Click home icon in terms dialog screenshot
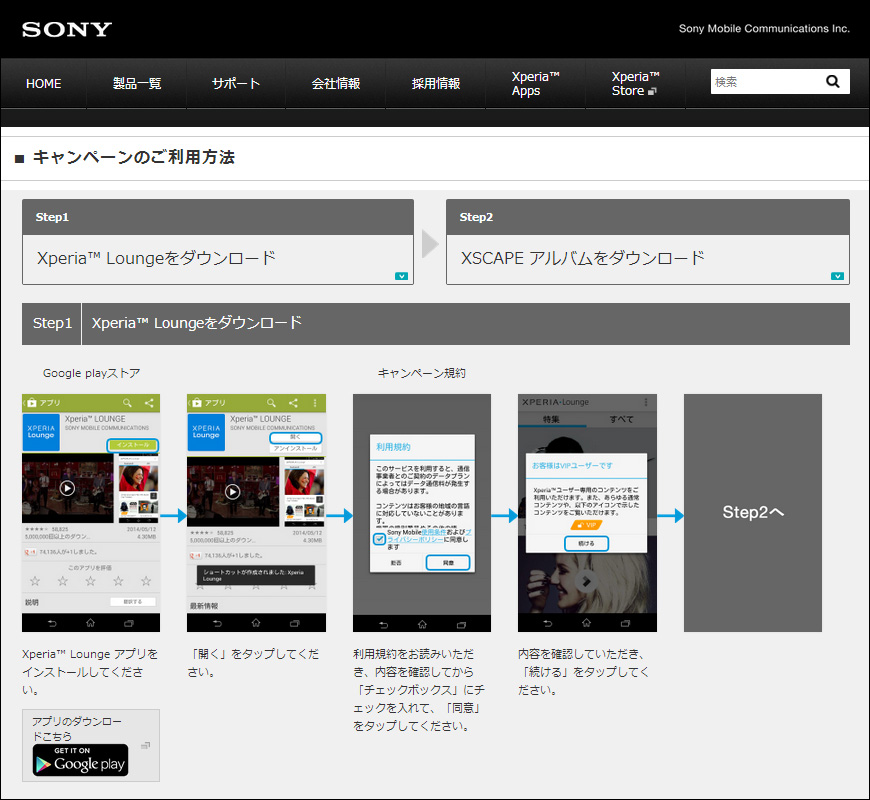The image size is (870, 800). [x=422, y=624]
